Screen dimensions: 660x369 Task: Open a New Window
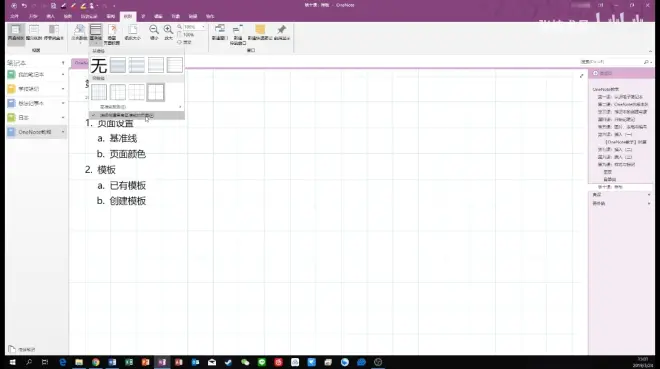coord(219,32)
